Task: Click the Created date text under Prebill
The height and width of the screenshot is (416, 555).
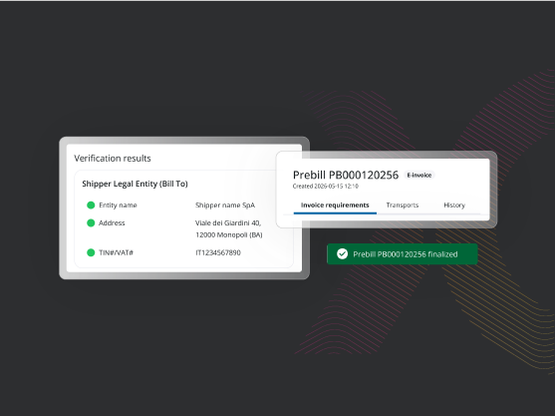Action: click(x=325, y=186)
